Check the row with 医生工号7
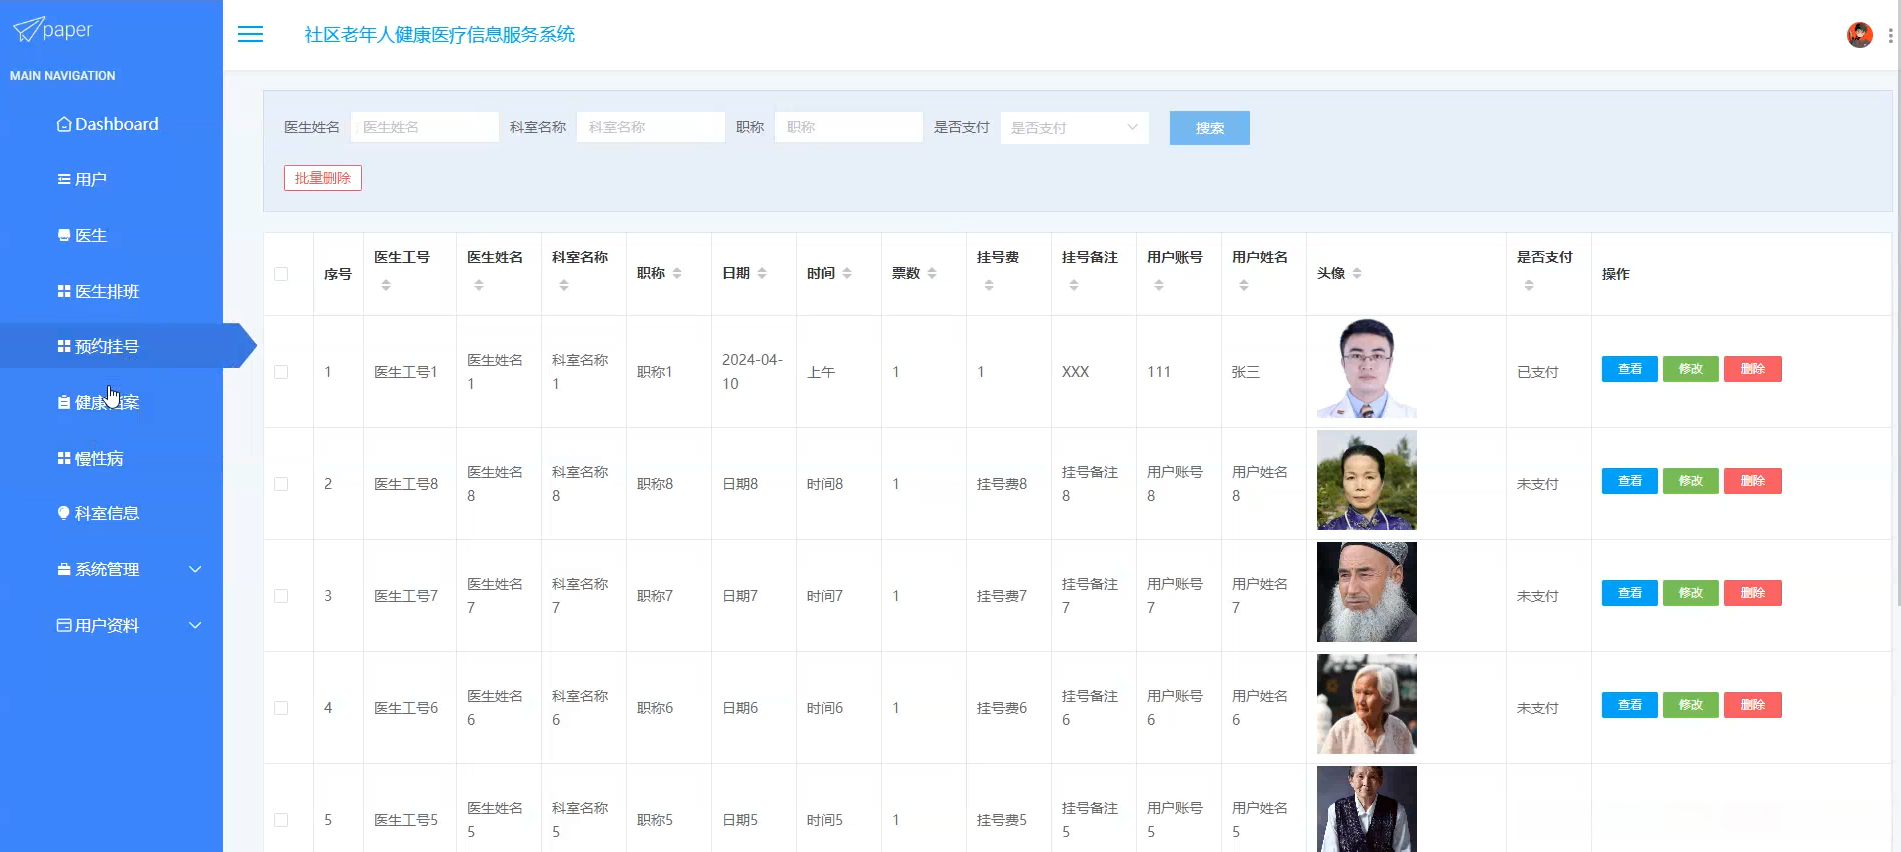Viewport: 1901px width, 852px height. click(281, 596)
